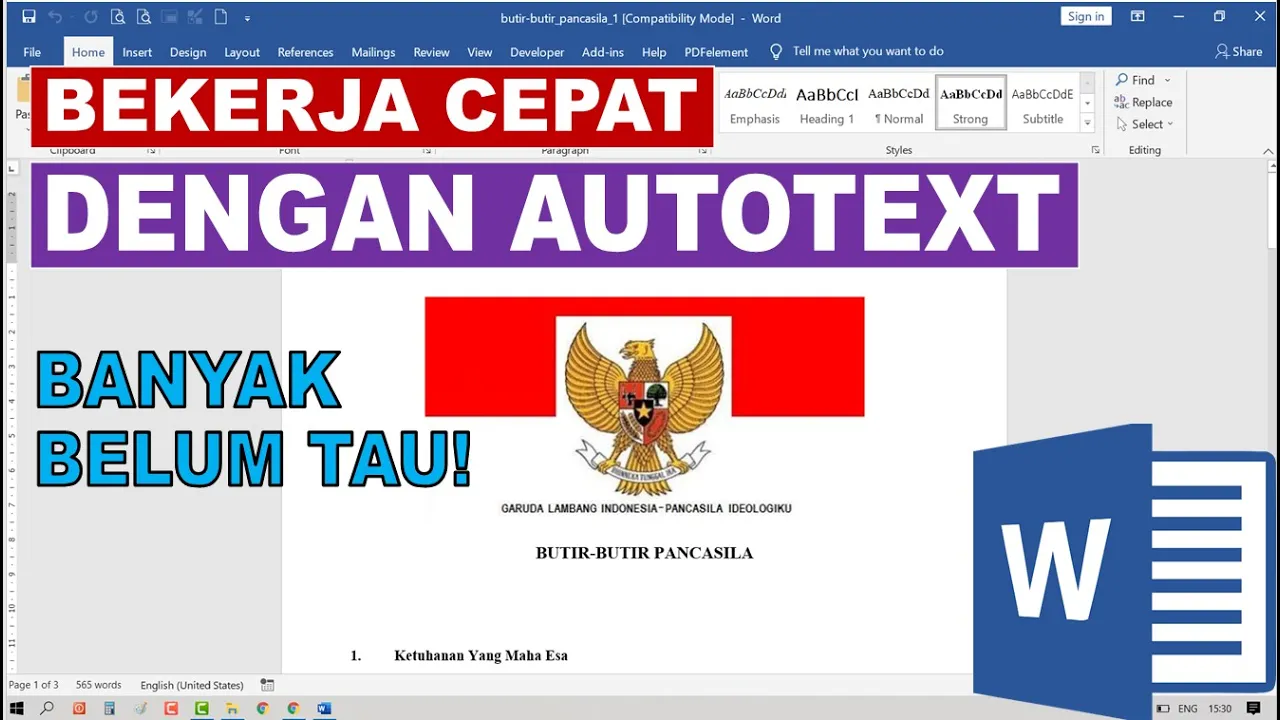Switch to the Developer tab
This screenshot has width=1280, height=720.
click(537, 52)
